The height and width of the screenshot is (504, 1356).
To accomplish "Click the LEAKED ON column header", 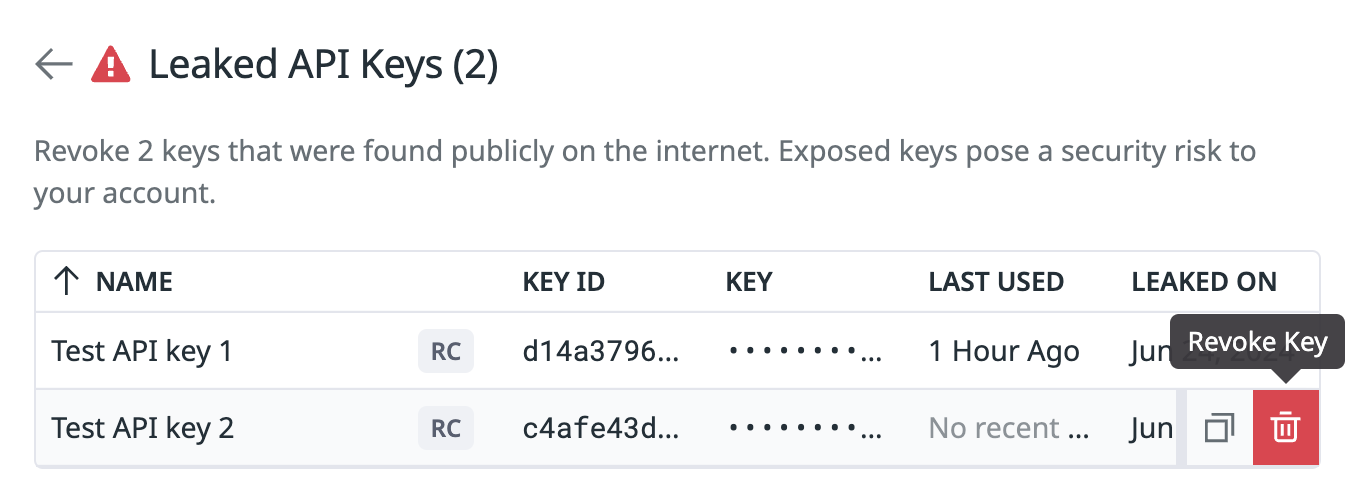I will (x=1204, y=282).
